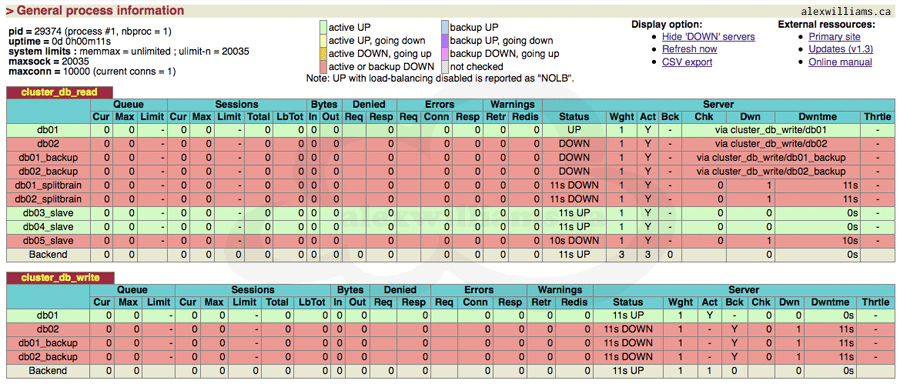The height and width of the screenshot is (384, 900).
Task: Click the backup UP blue legend swatch
Action: pyautogui.click(x=445, y=27)
